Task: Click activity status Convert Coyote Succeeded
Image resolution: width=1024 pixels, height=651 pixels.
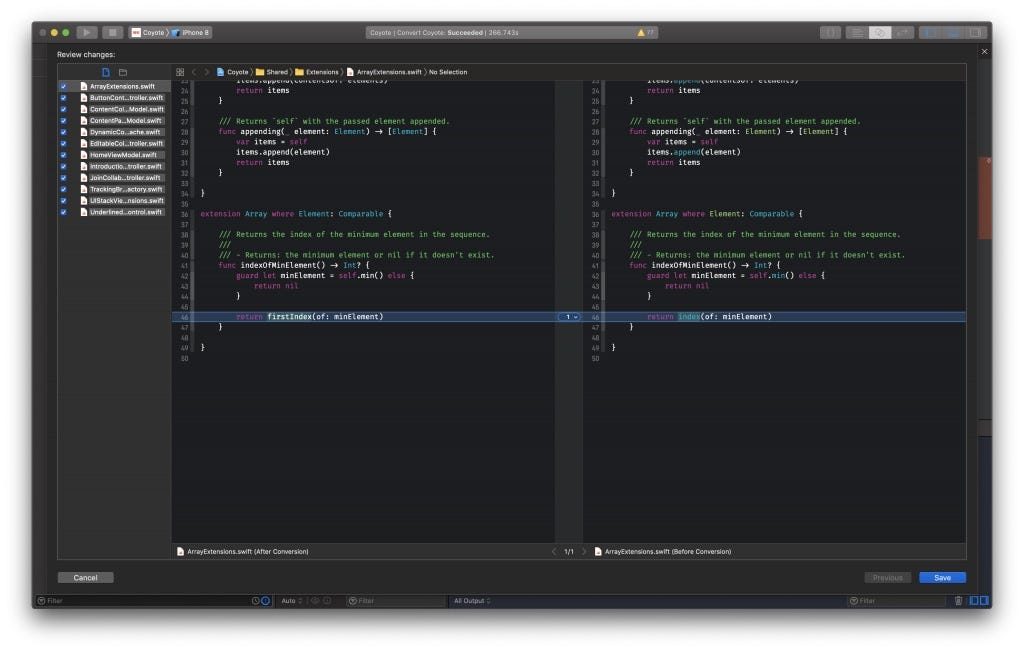Action: pos(443,32)
